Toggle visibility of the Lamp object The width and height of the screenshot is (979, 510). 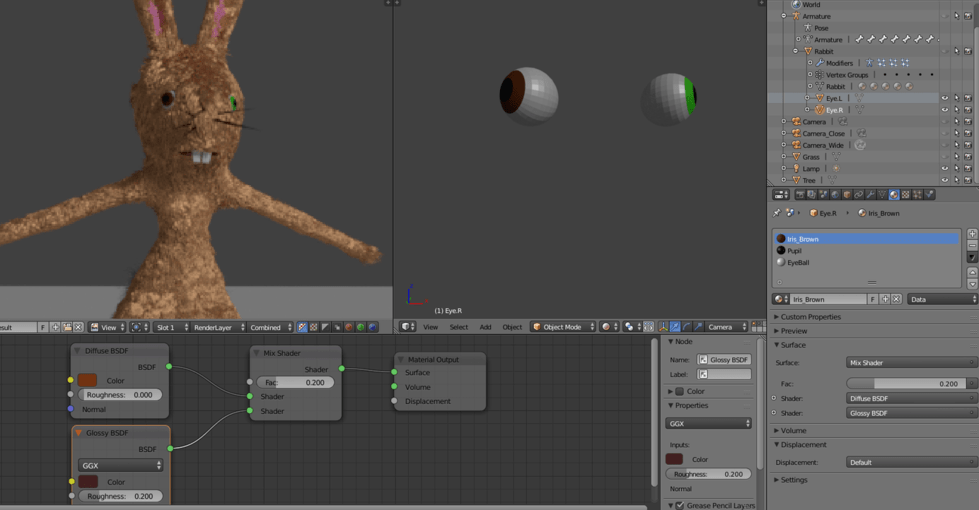[945, 168]
